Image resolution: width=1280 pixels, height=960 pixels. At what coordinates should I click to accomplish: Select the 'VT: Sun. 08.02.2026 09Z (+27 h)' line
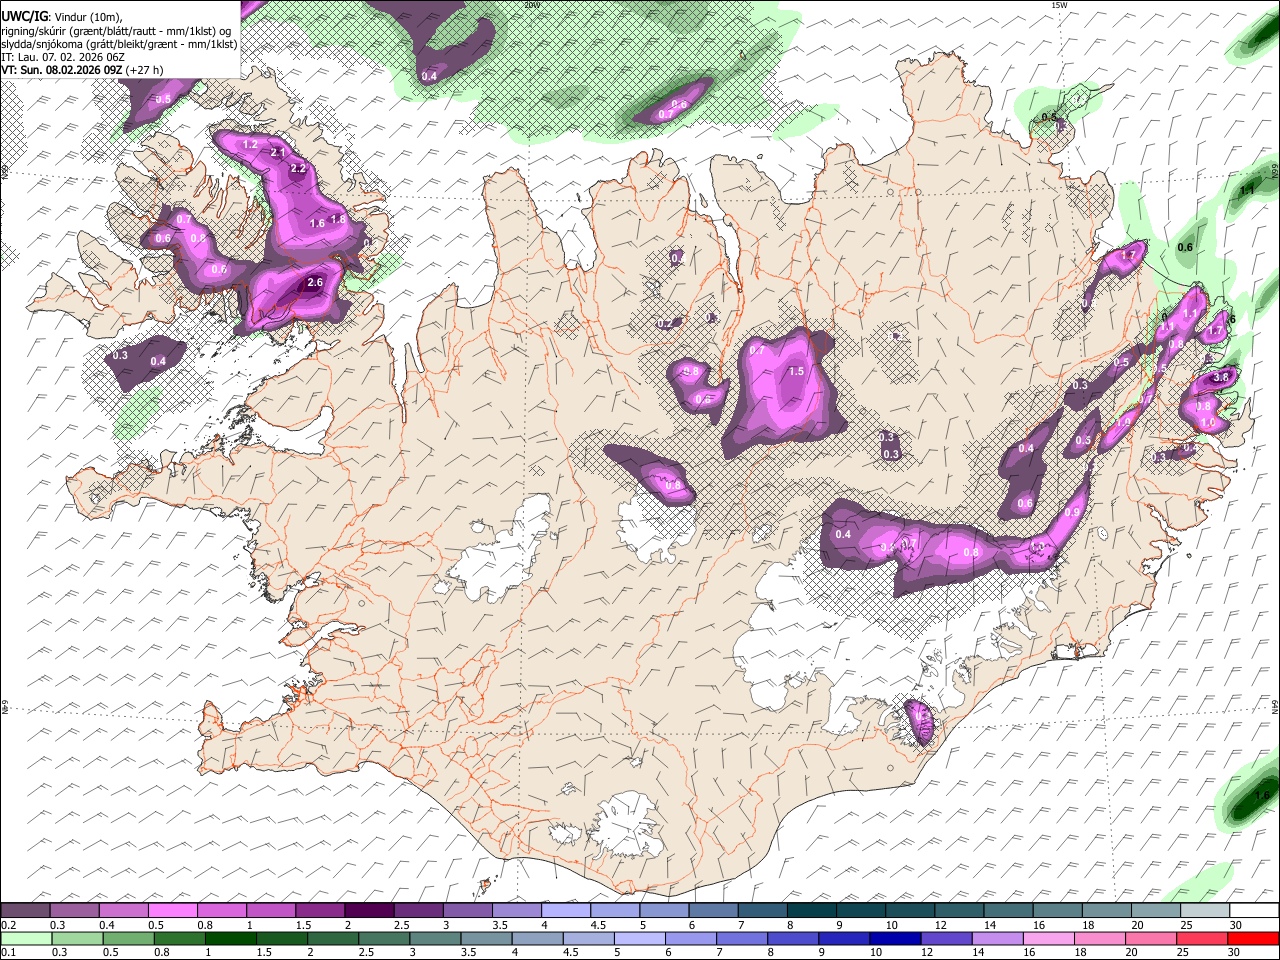82,70
